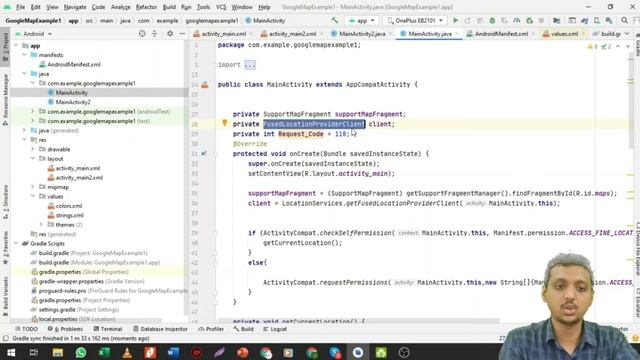Click the Apply Changes and Restart Activity icon
The image size is (640, 360).
tap(467, 20)
